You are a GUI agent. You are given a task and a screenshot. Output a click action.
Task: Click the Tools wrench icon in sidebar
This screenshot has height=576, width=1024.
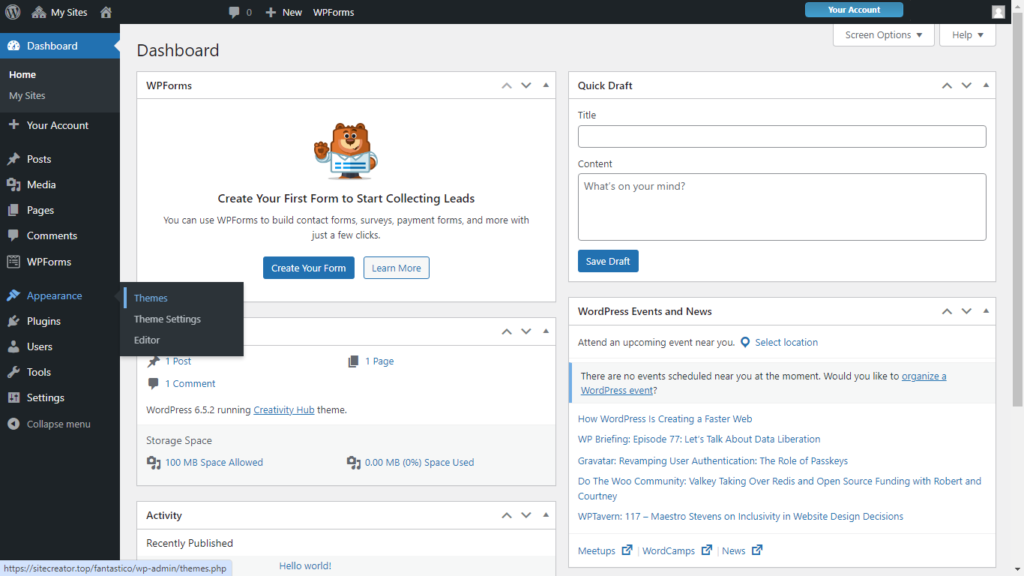[x=13, y=372]
